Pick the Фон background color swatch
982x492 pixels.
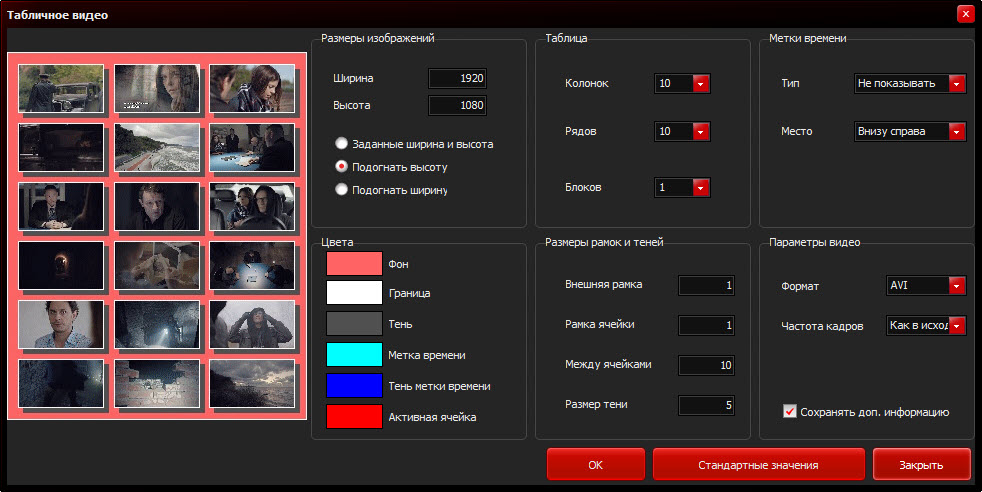[354, 264]
